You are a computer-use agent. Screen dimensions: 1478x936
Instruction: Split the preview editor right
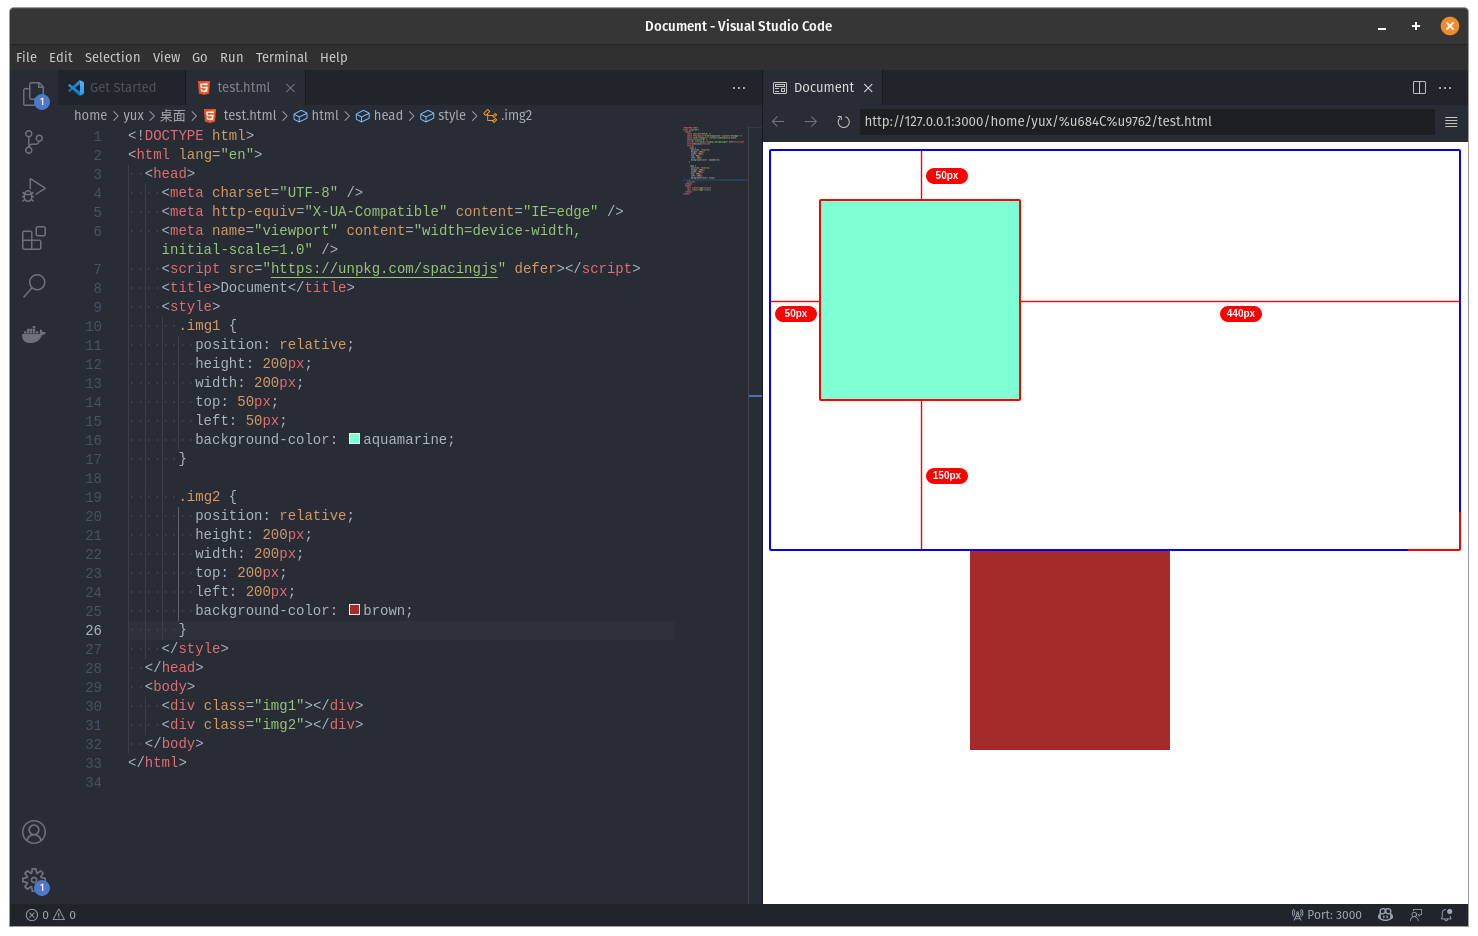coord(1419,88)
